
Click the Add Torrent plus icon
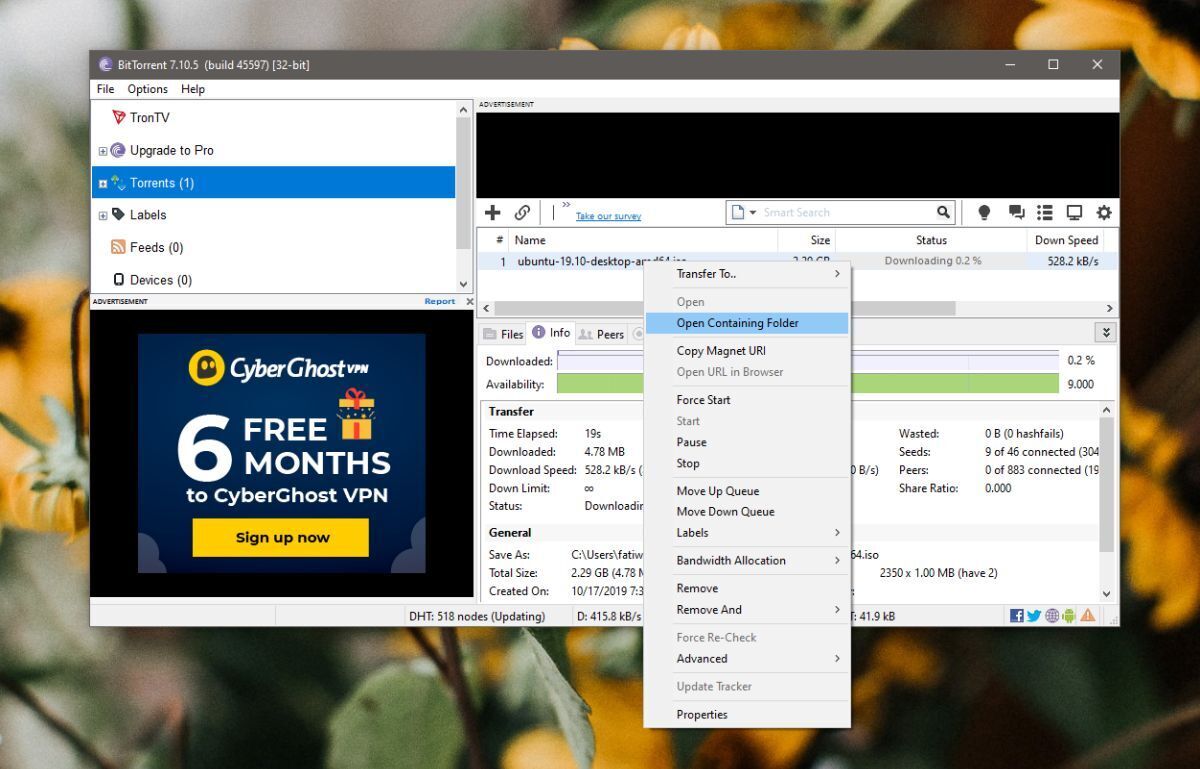tap(492, 212)
